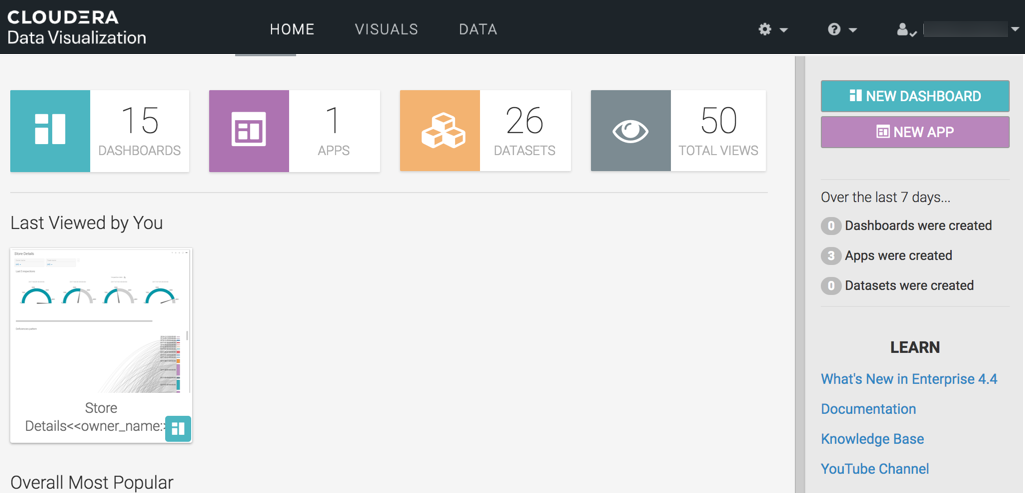1025x495 pixels.
Task: Click the Cloudera Data Visualization logo
Action: pos(77,28)
